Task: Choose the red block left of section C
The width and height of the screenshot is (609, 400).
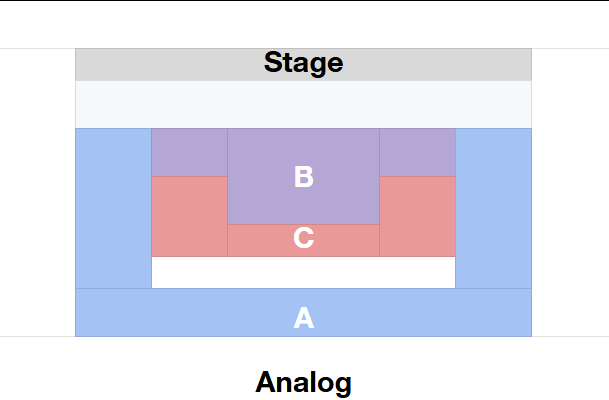Action: click(189, 216)
